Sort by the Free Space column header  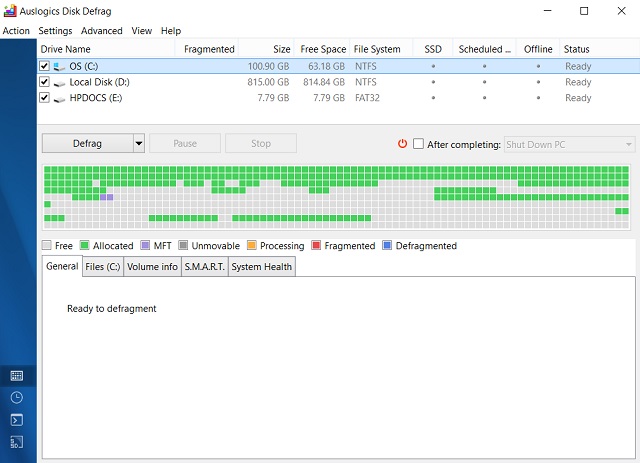tap(322, 49)
